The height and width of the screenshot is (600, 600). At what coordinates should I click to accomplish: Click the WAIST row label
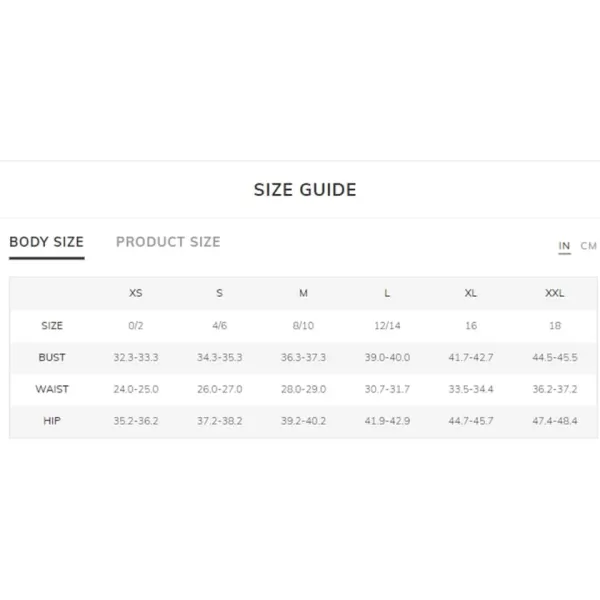pyautogui.click(x=52, y=389)
